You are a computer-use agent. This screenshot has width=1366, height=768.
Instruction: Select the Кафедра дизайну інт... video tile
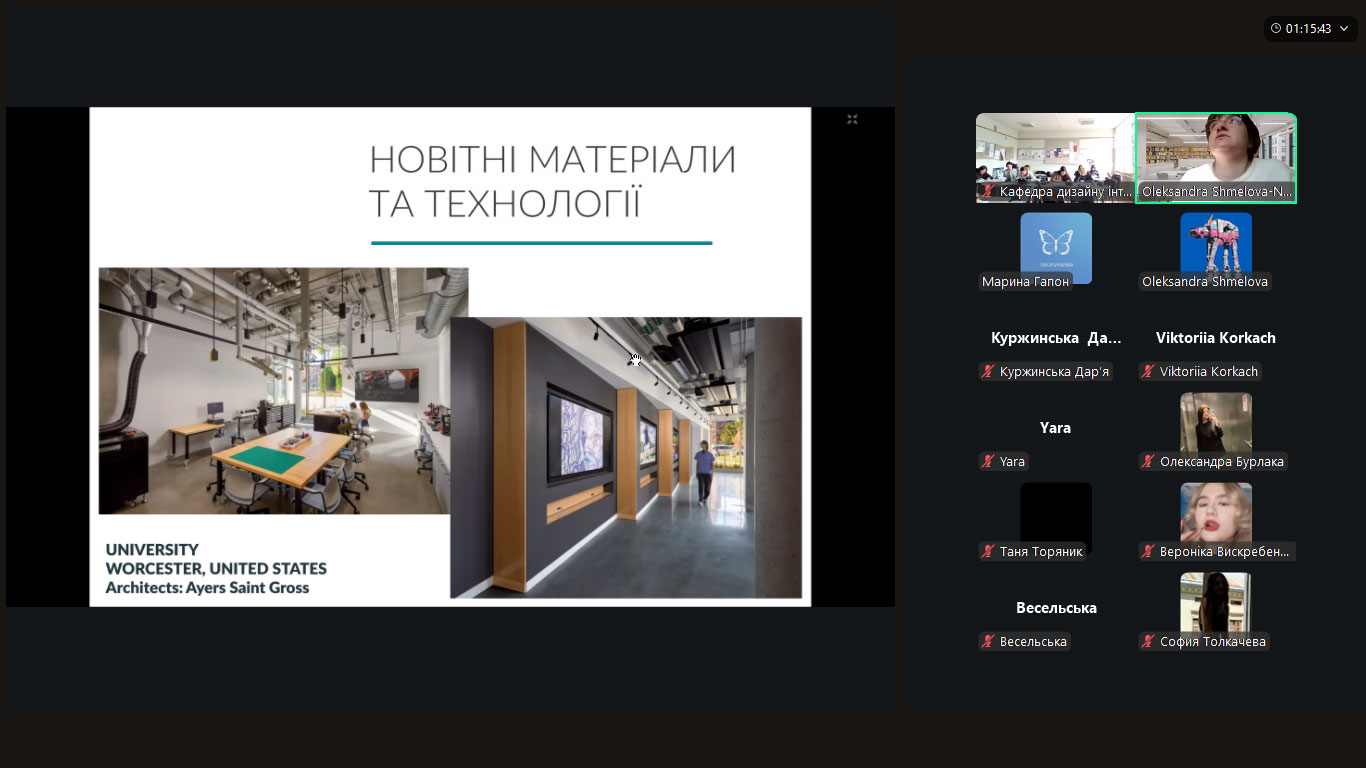point(1055,150)
